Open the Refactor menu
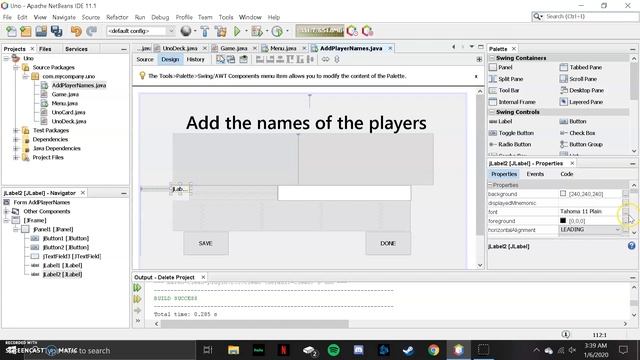 point(117,17)
